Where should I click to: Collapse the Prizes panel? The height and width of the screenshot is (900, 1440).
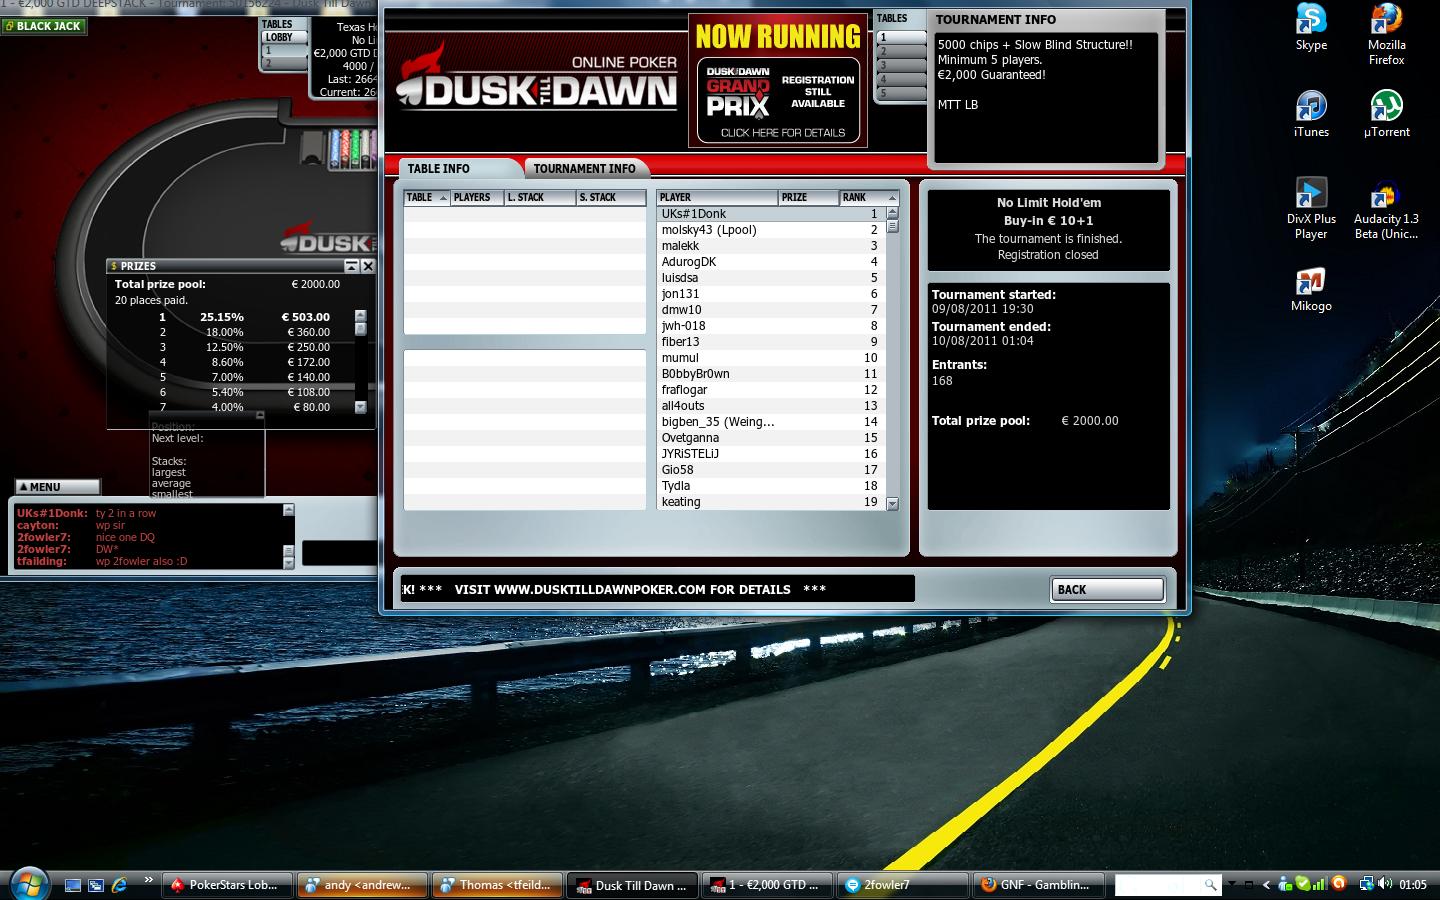point(352,266)
